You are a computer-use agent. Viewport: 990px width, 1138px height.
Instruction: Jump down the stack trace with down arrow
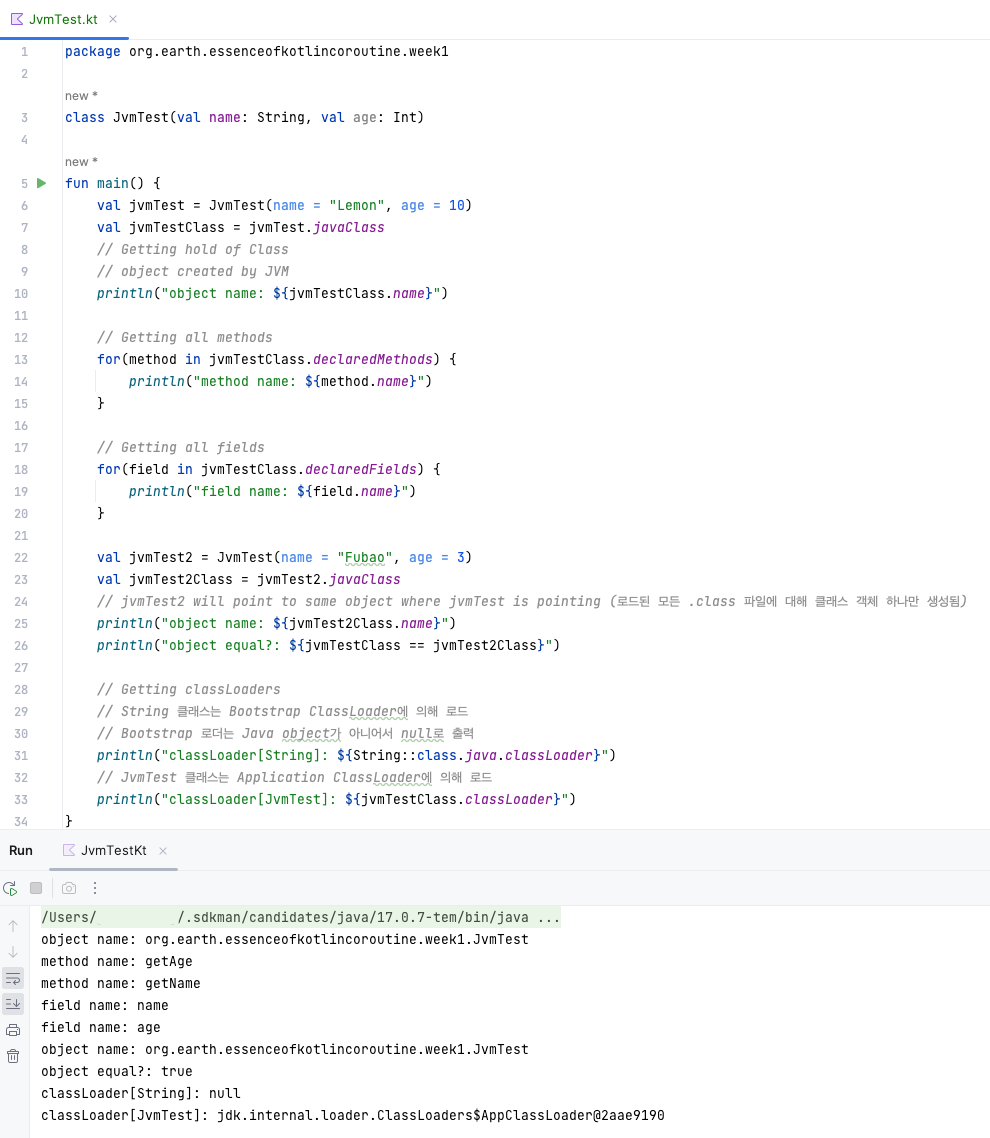13,952
